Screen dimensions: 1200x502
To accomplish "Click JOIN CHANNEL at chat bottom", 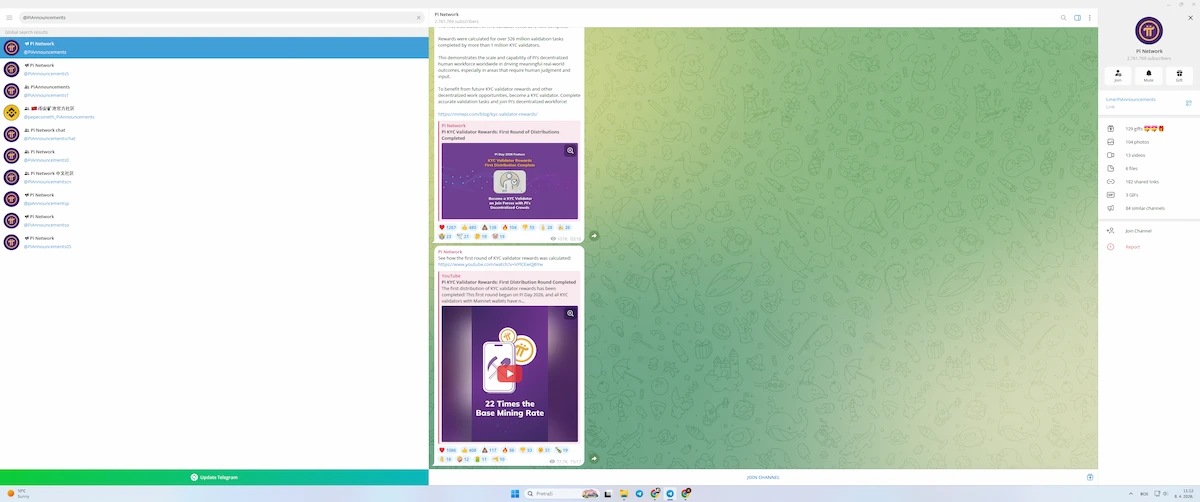I will 763,477.
